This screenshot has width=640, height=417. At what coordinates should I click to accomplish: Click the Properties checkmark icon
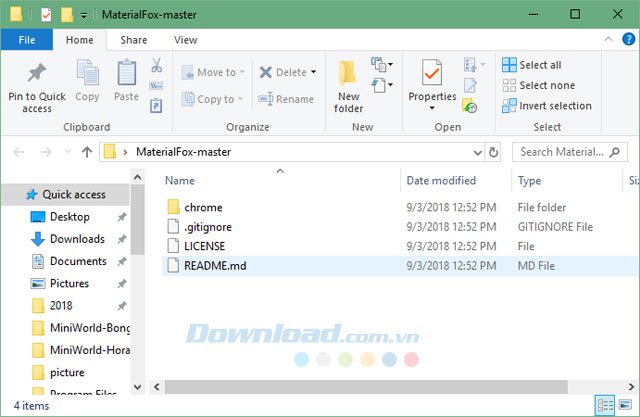(432, 72)
